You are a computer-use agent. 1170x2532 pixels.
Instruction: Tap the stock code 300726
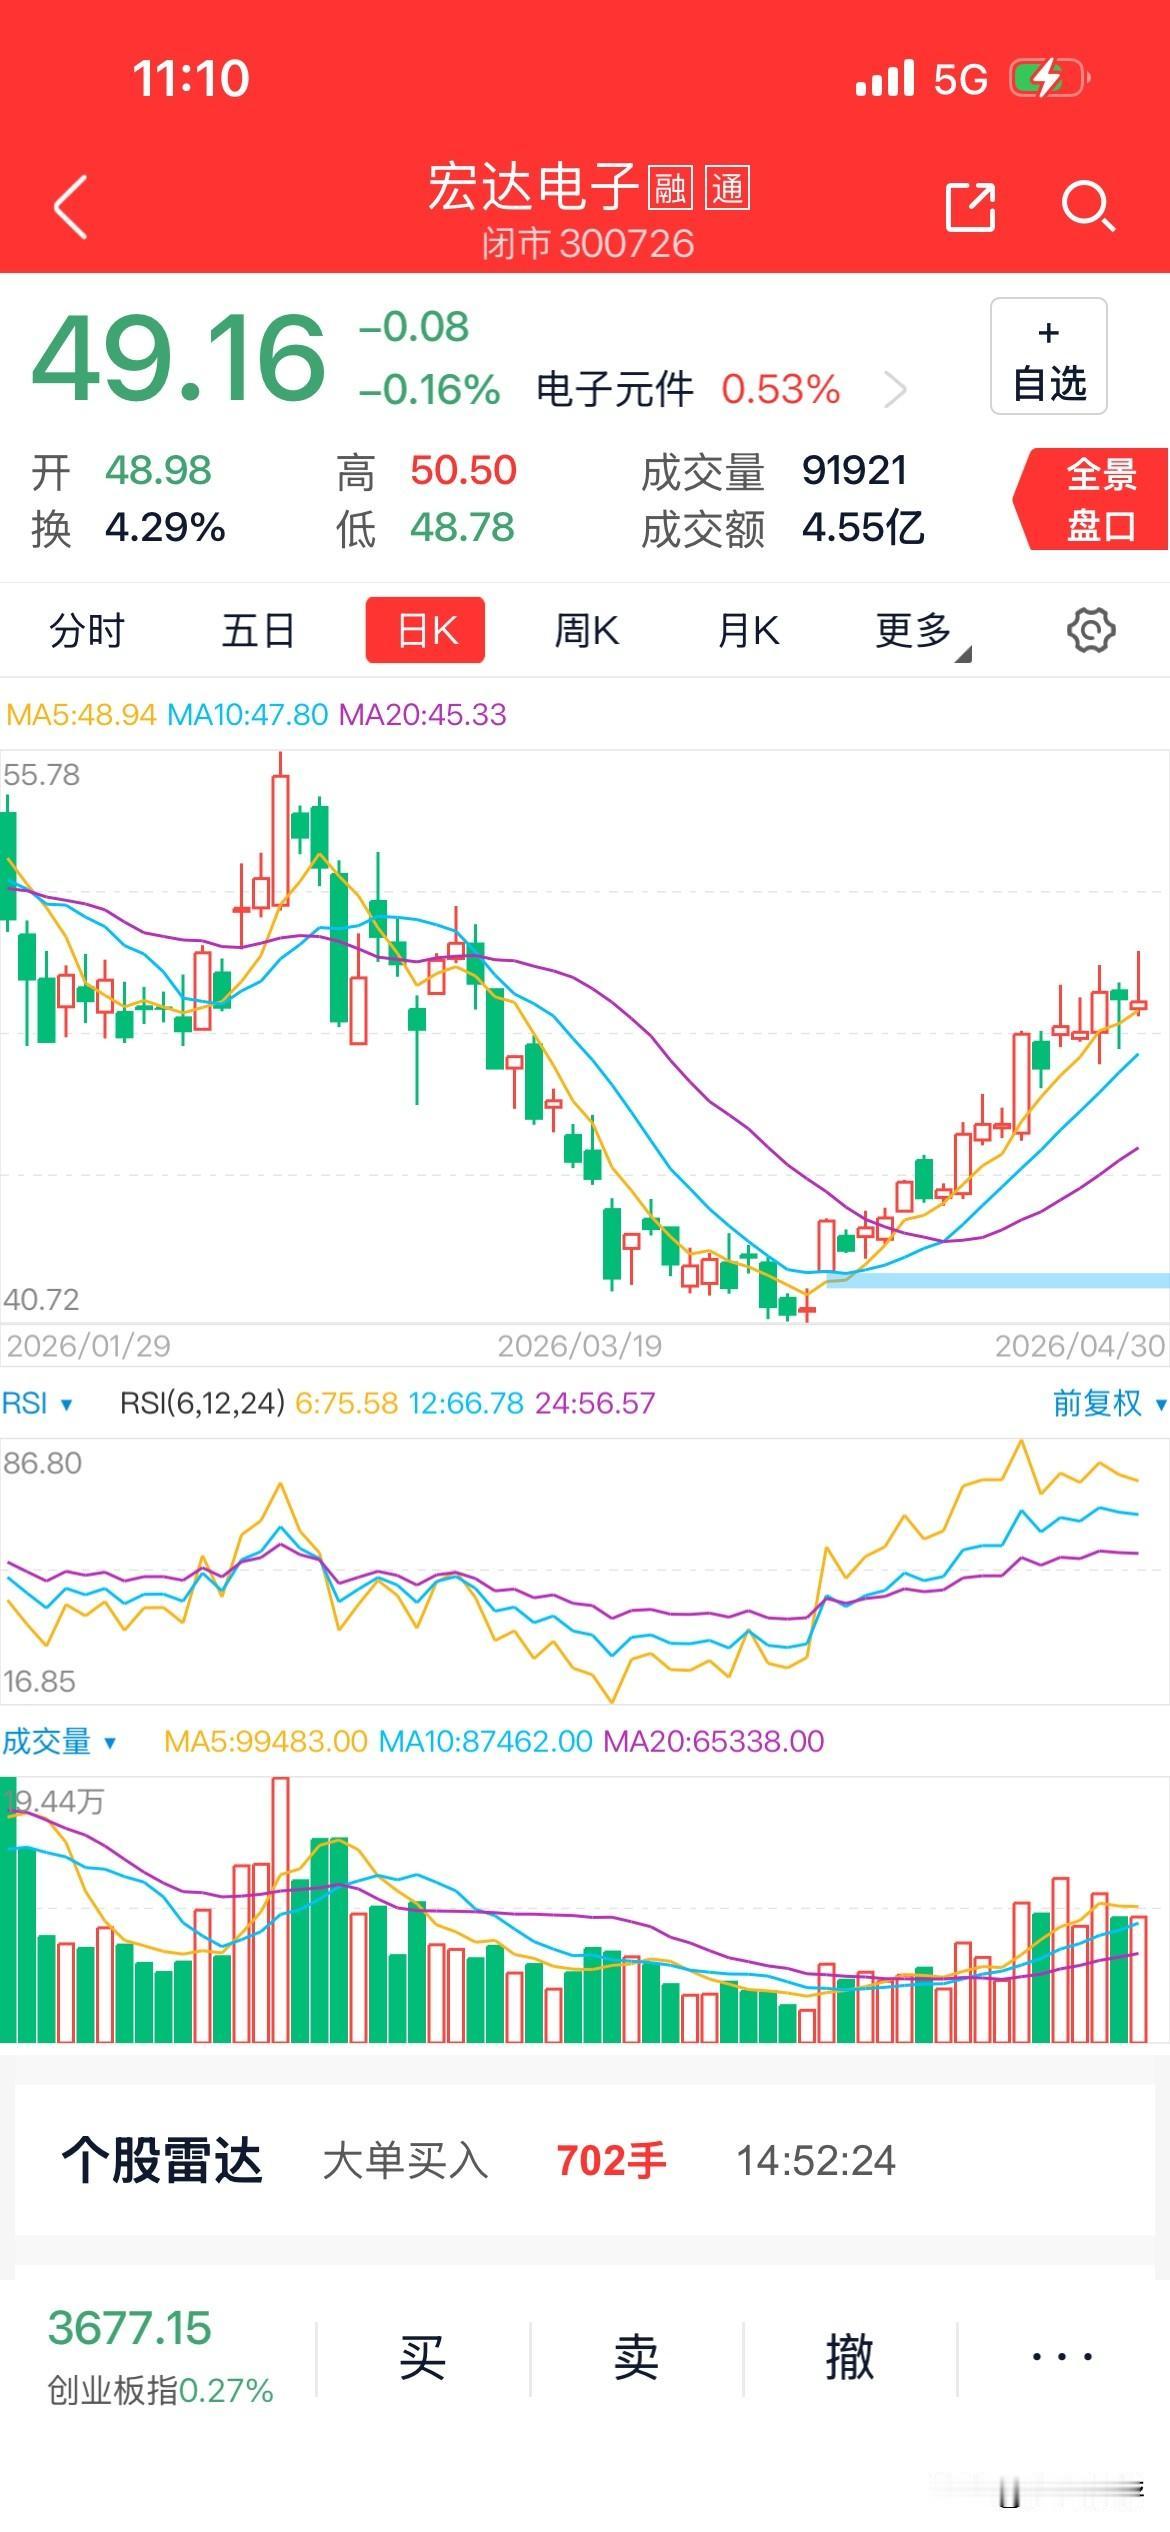[x=626, y=244]
